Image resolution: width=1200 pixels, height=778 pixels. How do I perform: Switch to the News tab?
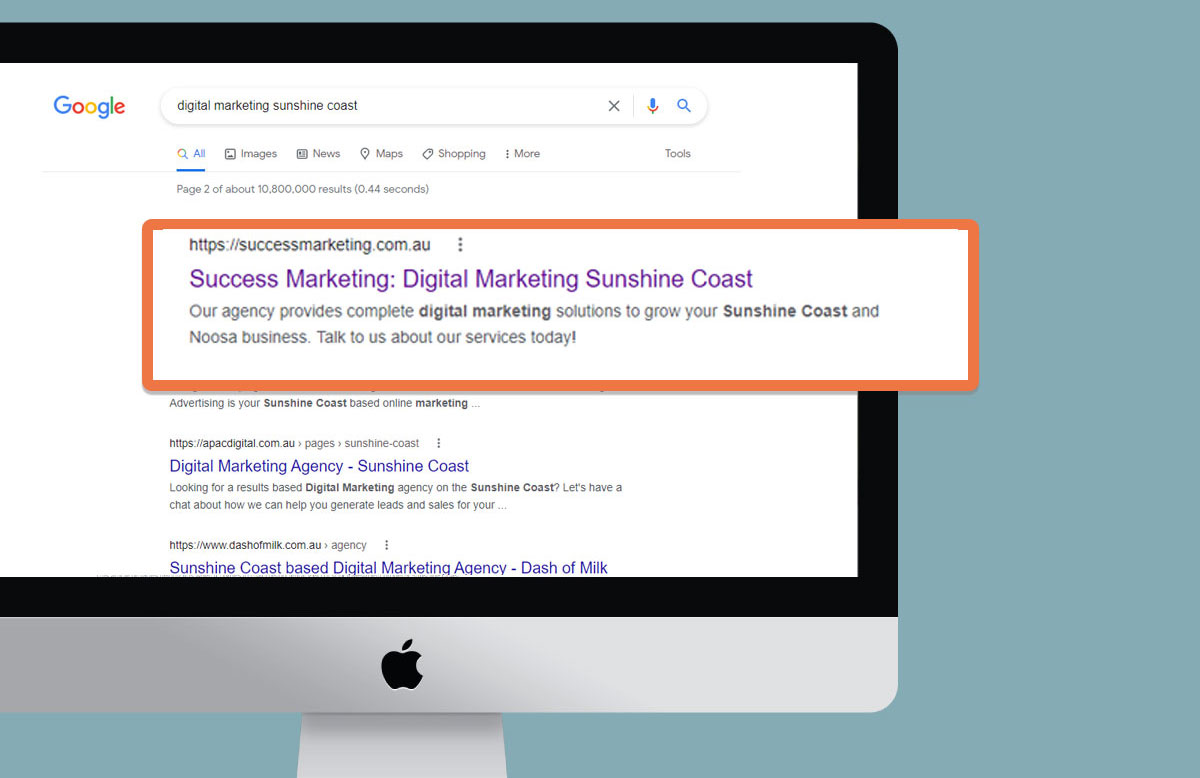pos(319,154)
